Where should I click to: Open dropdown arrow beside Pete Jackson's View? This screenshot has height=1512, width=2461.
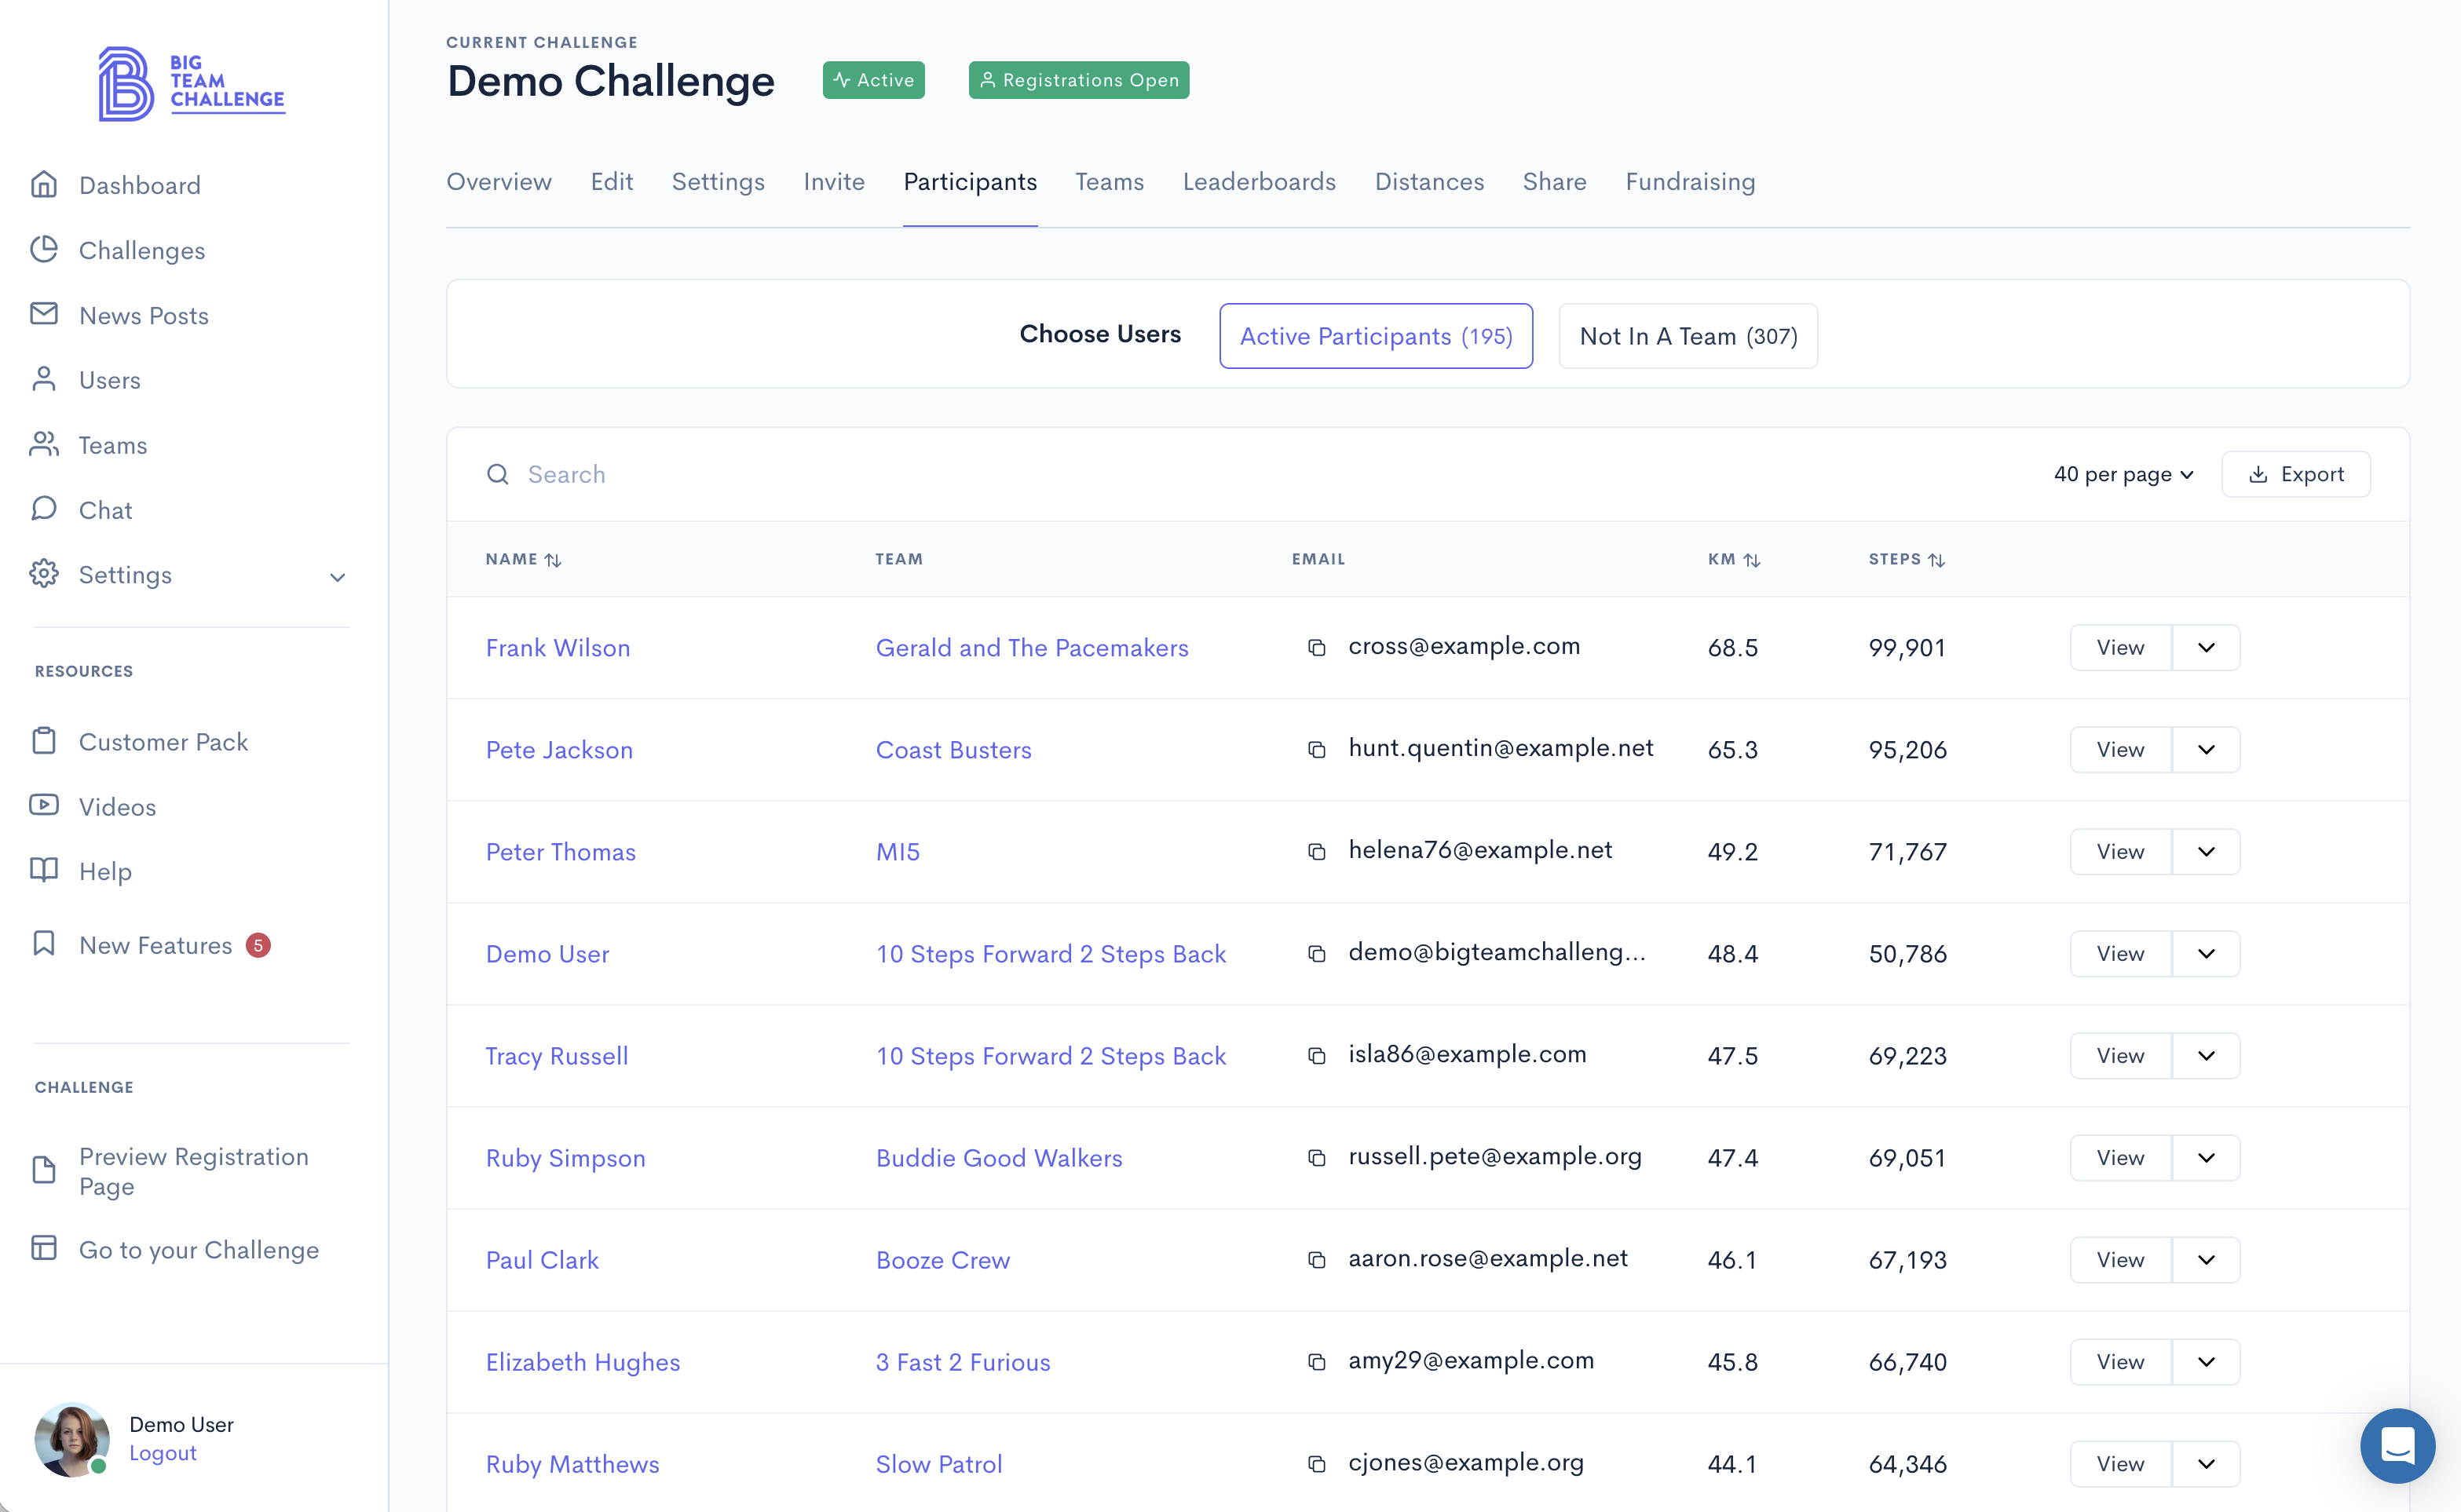click(x=2205, y=750)
